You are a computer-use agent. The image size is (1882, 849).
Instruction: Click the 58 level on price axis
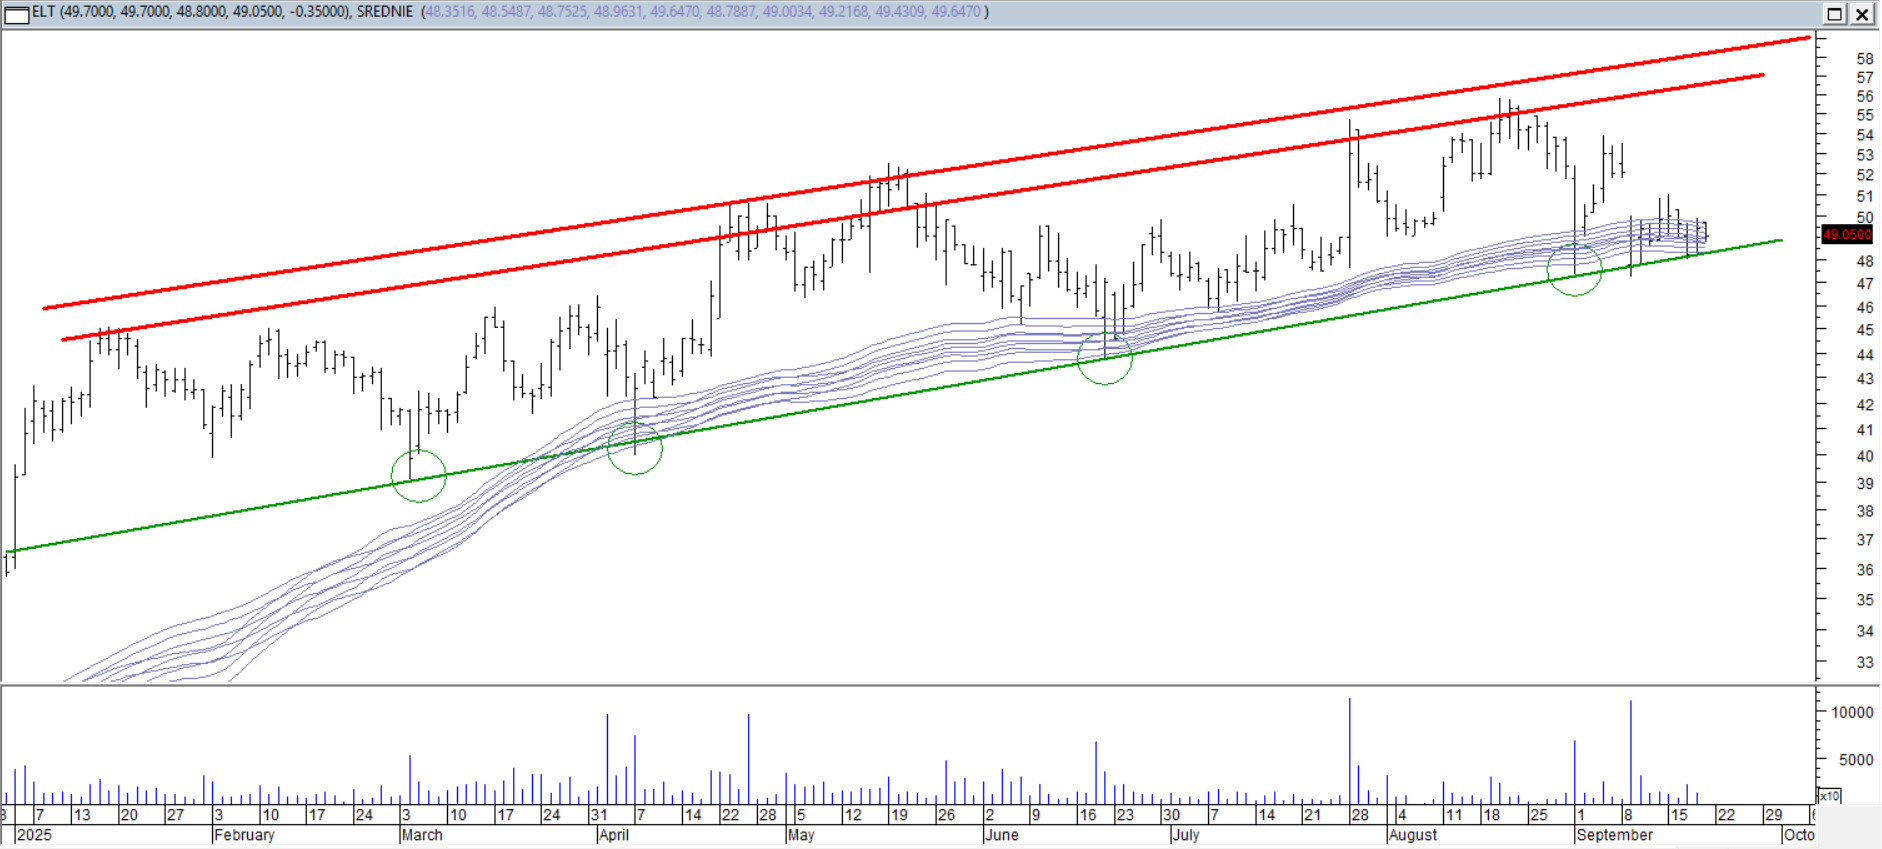(1864, 59)
